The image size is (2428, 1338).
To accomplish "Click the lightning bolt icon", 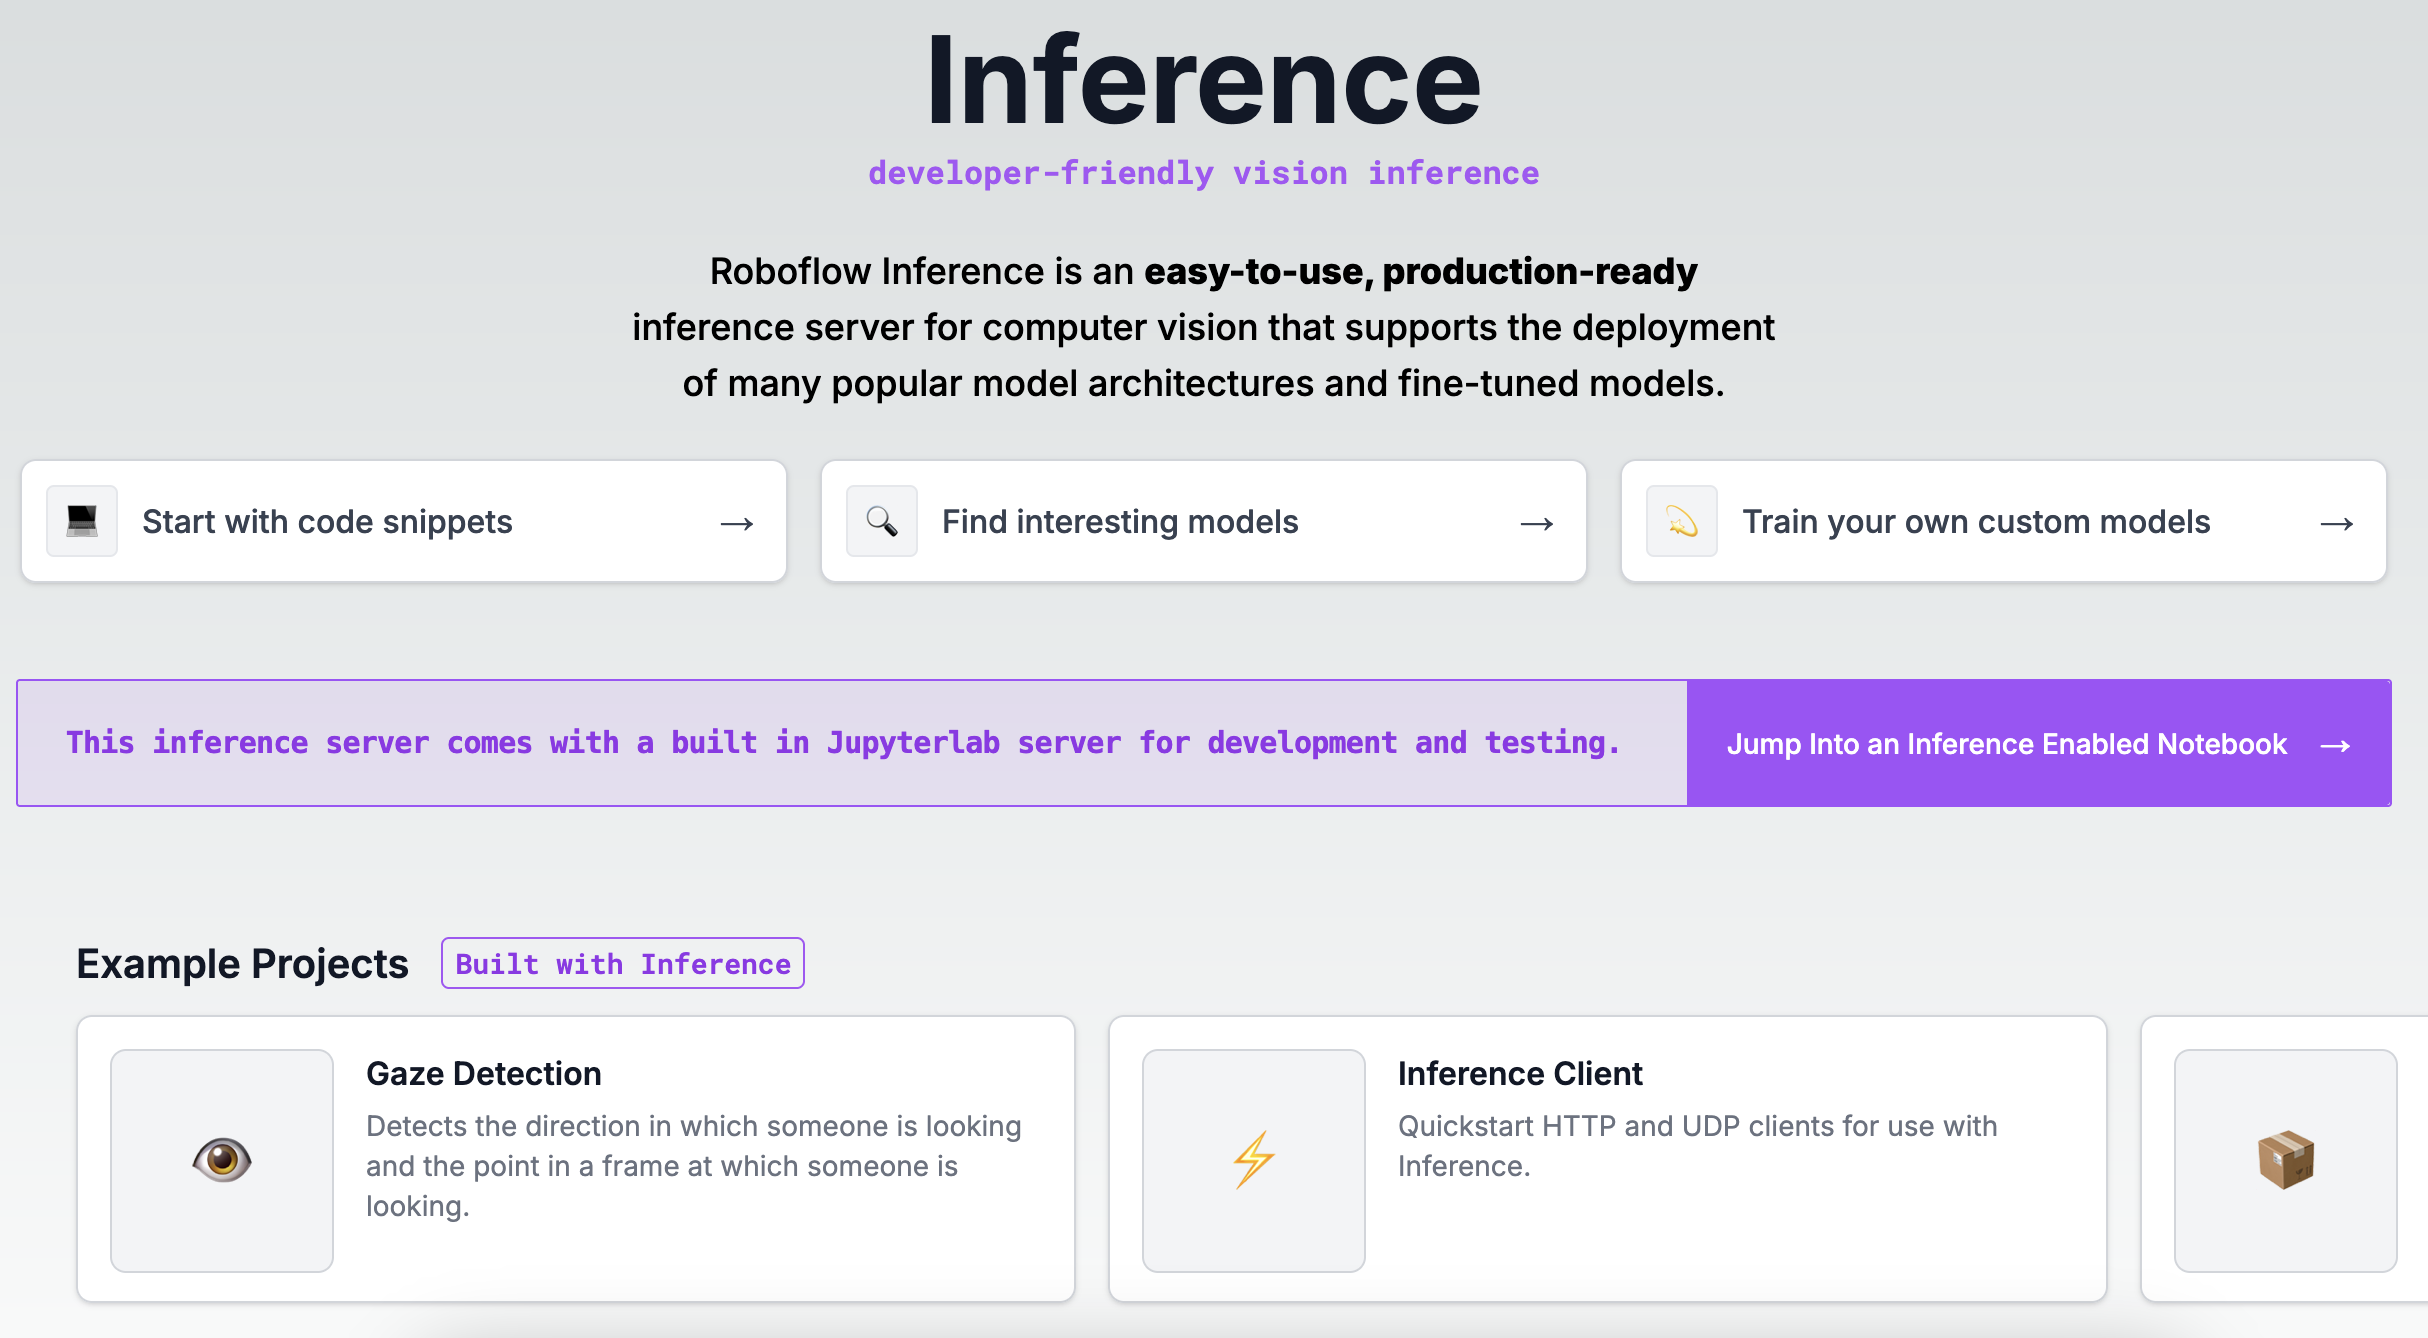I will 1254,1160.
